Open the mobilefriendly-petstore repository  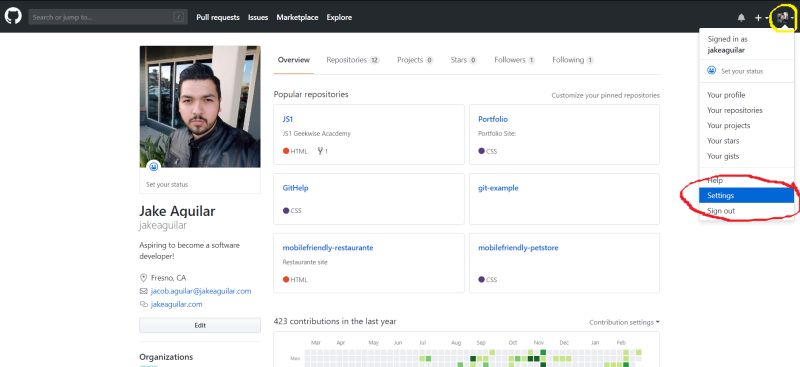pyautogui.click(x=518, y=248)
